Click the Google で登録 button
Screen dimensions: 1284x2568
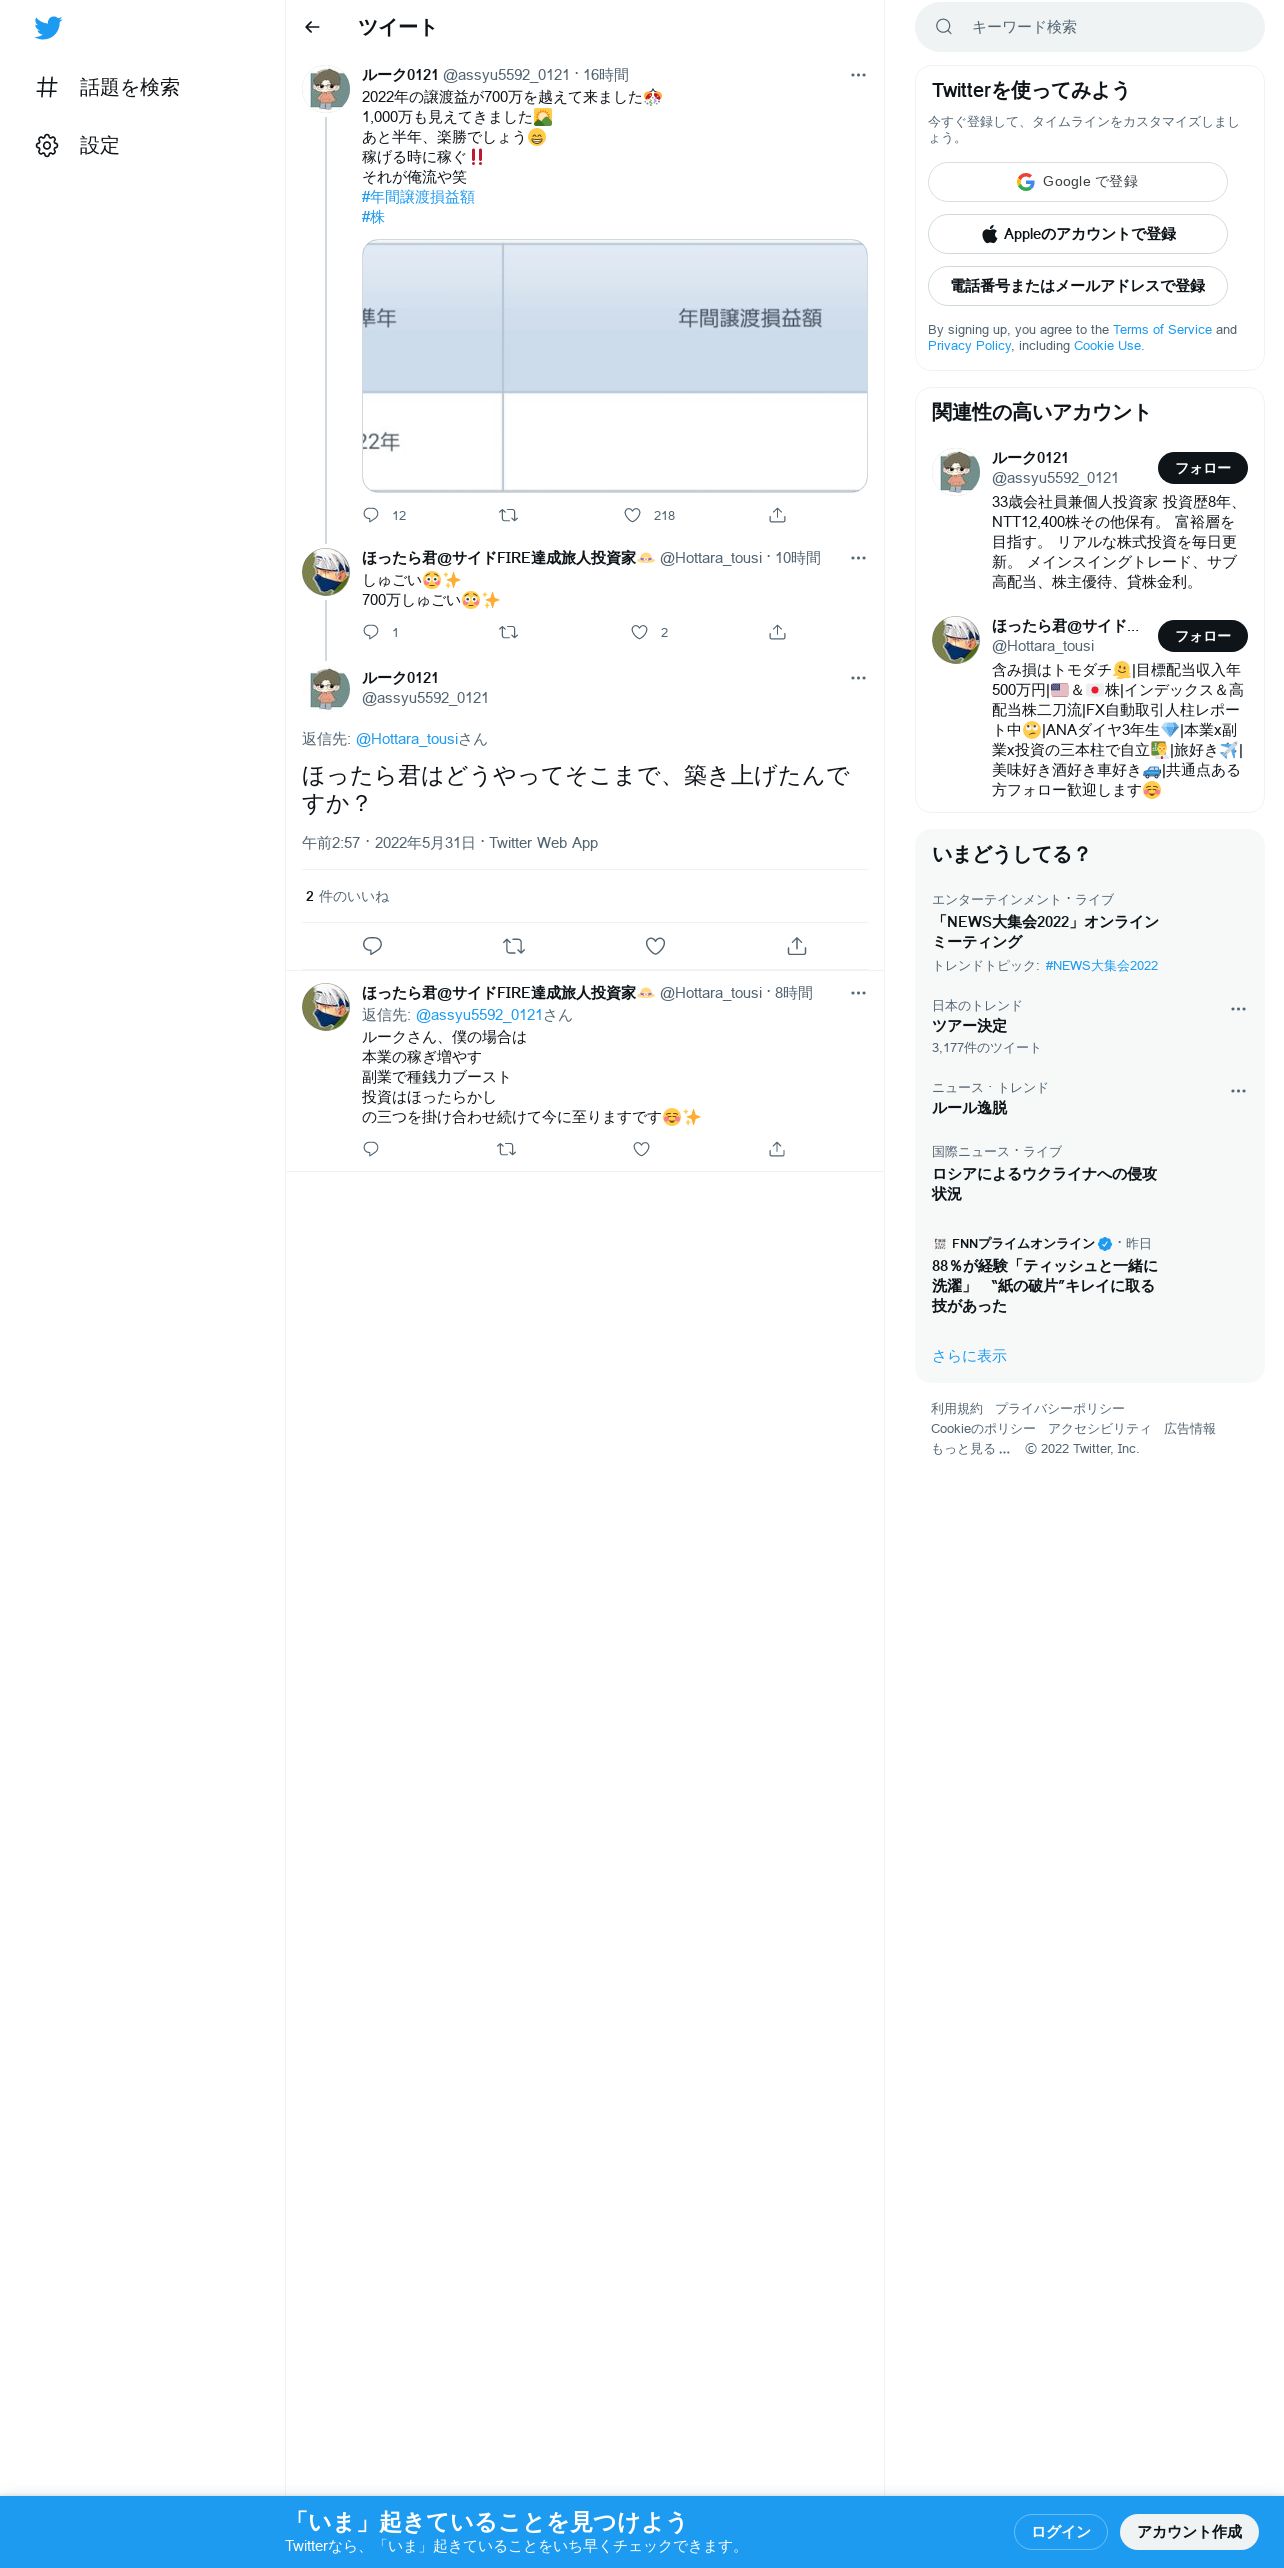1077,182
